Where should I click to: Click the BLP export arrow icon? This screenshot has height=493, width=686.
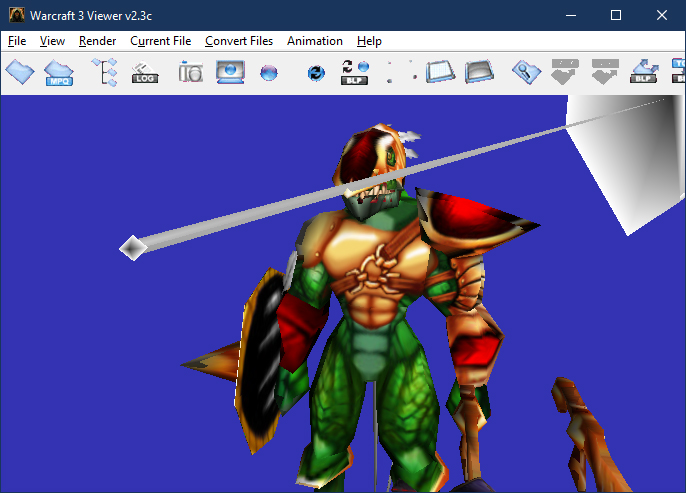click(x=644, y=72)
